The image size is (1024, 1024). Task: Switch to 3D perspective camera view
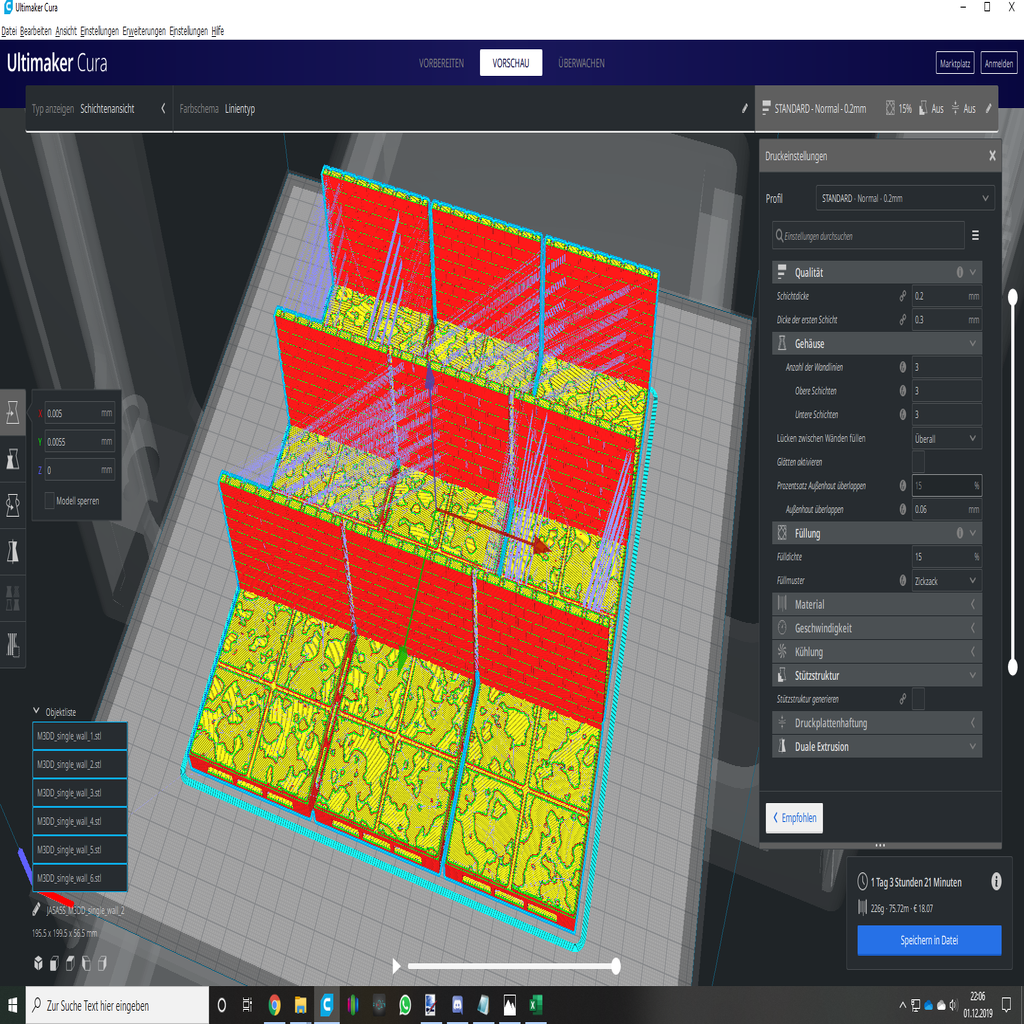point(39,963)
